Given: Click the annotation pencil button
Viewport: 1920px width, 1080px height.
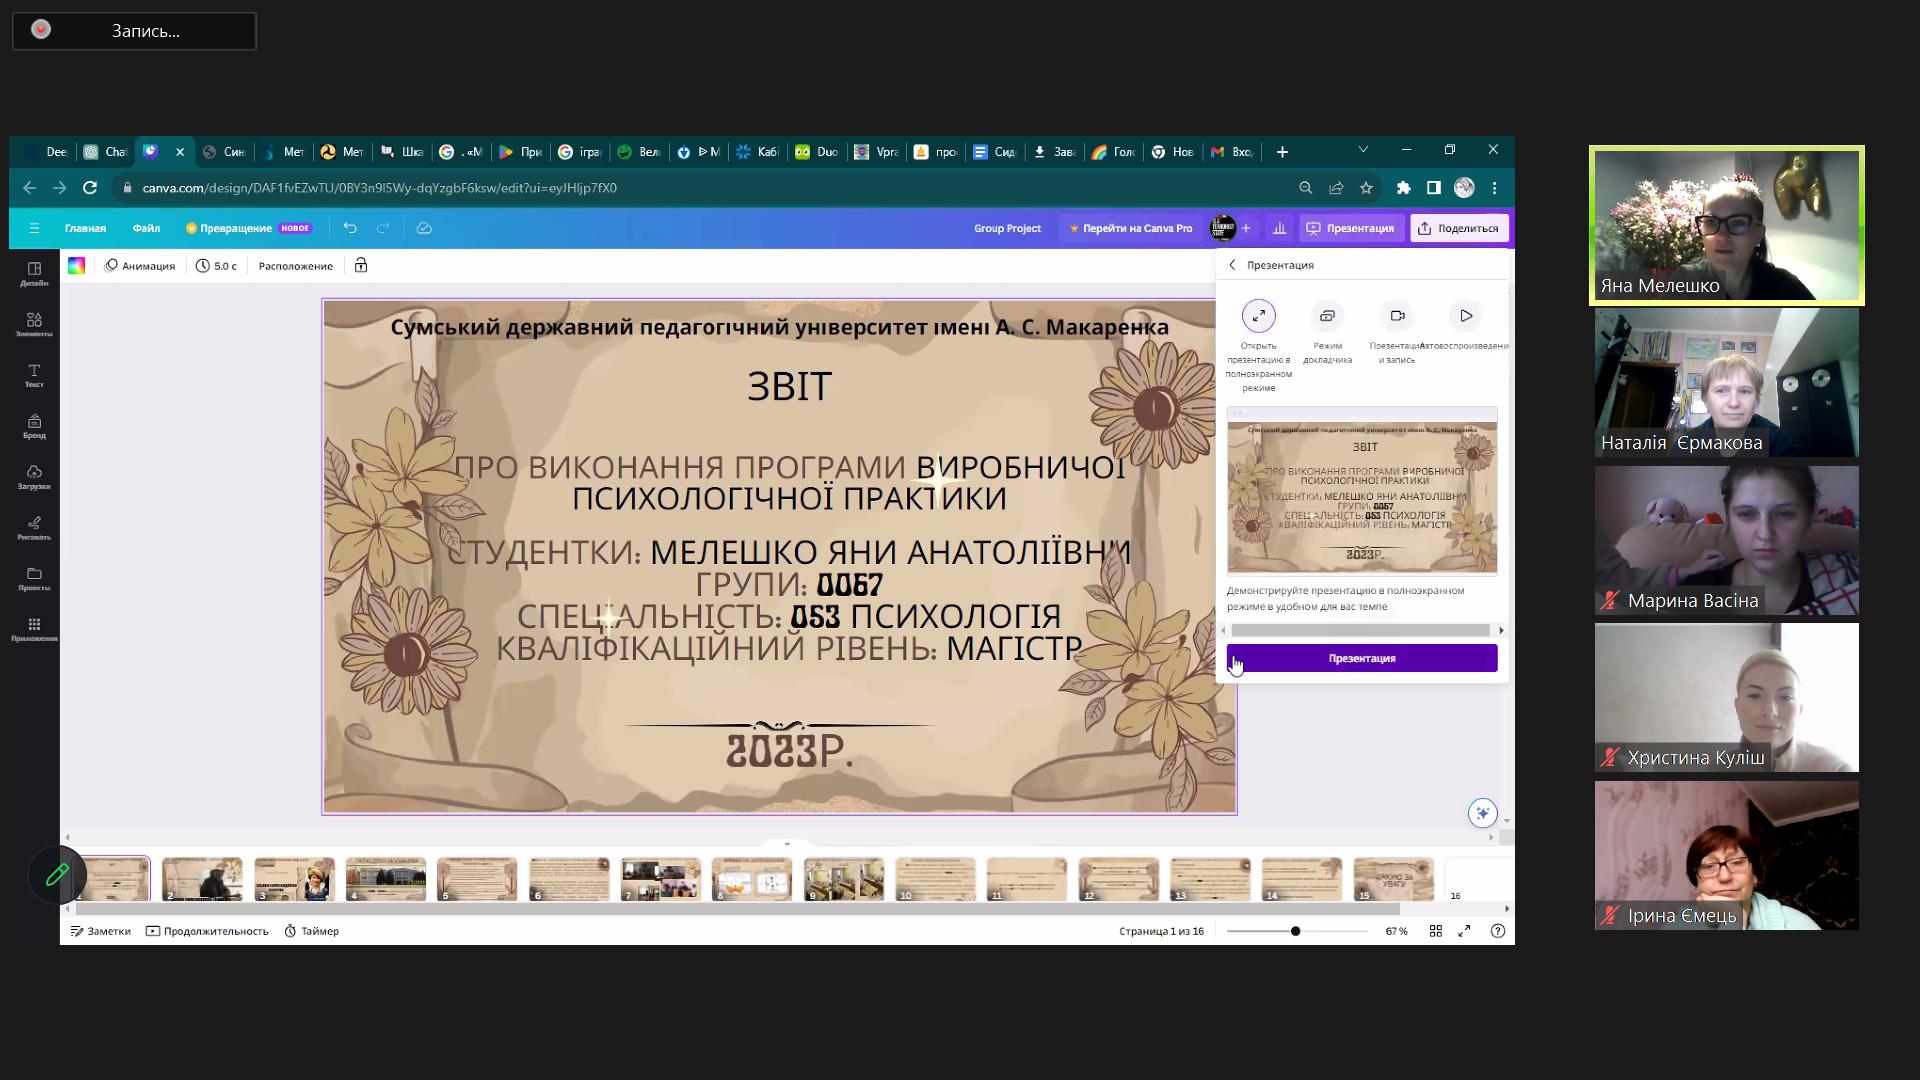Looking at the screenshot, I should click(57, 875).
